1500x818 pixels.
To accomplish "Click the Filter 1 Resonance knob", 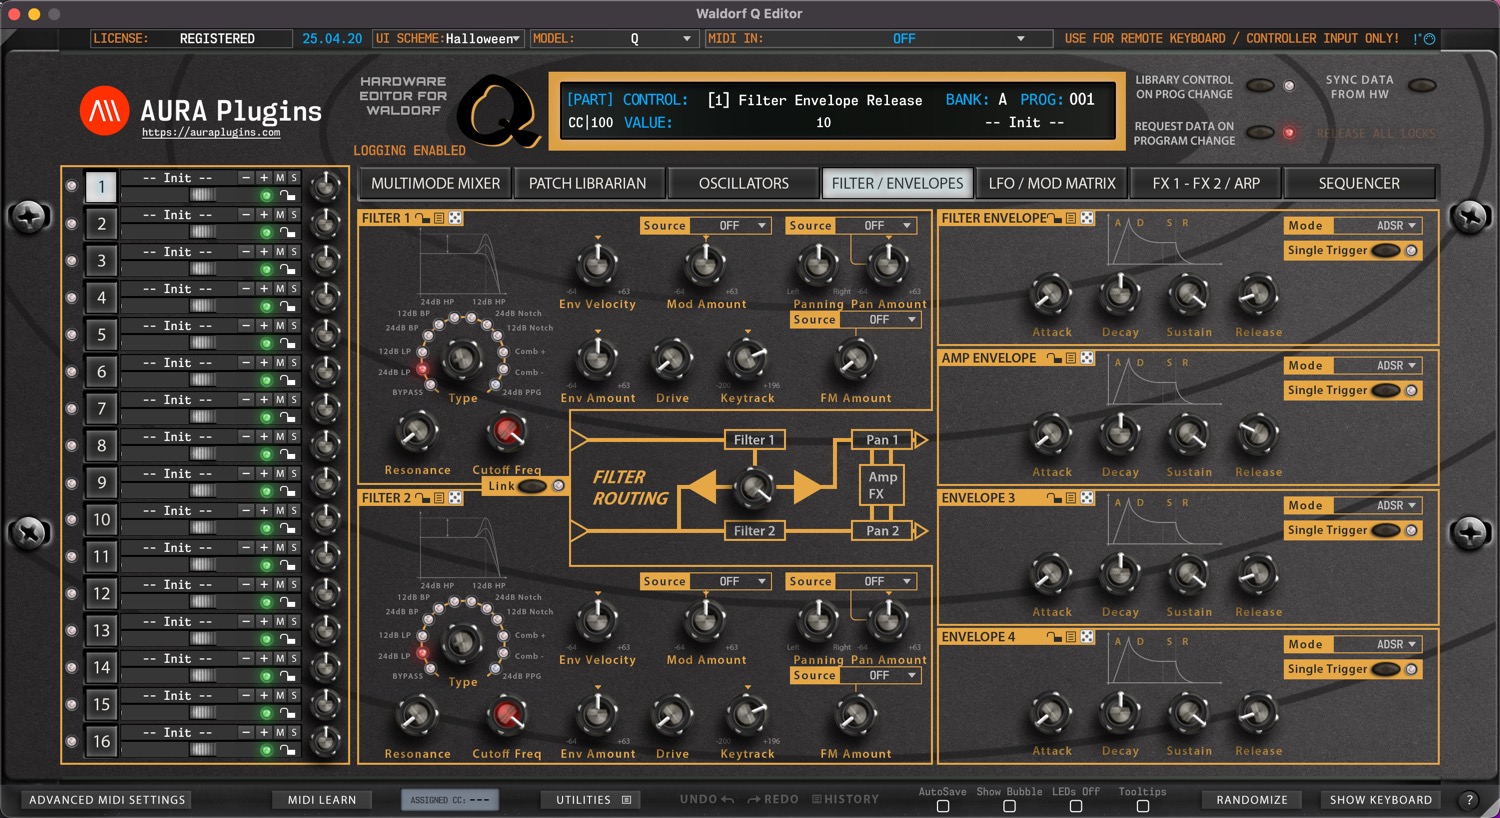I will (417, 432).
